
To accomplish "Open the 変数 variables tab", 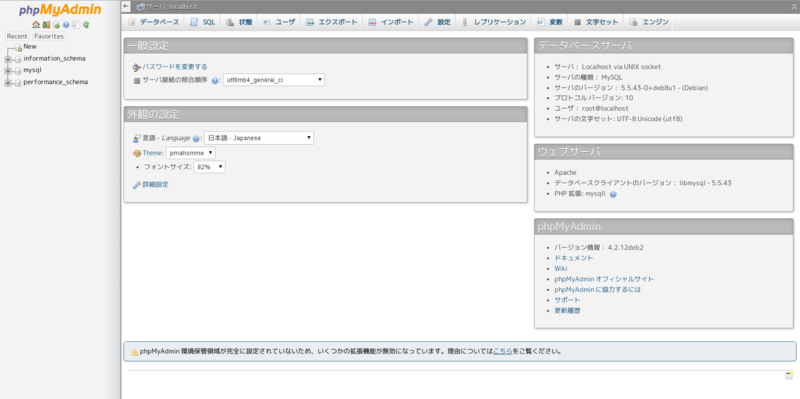I will coord(549,22).
